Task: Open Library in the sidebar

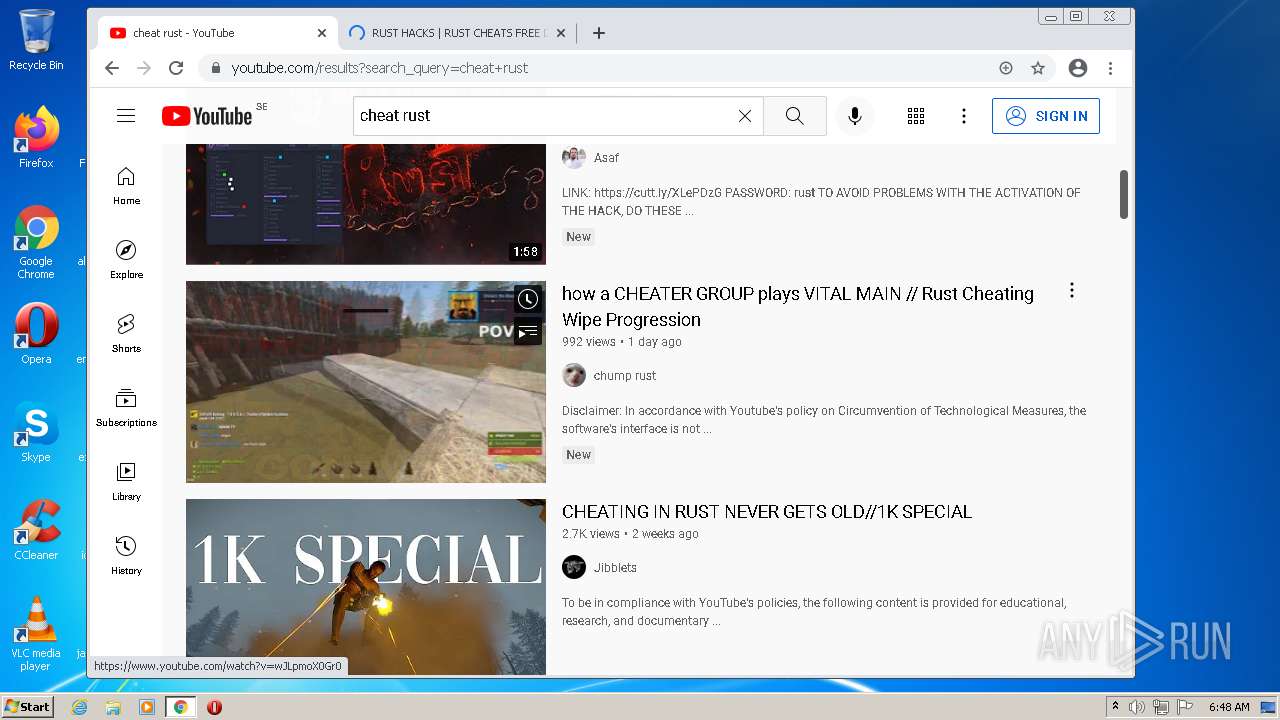Action: point(126,482)
